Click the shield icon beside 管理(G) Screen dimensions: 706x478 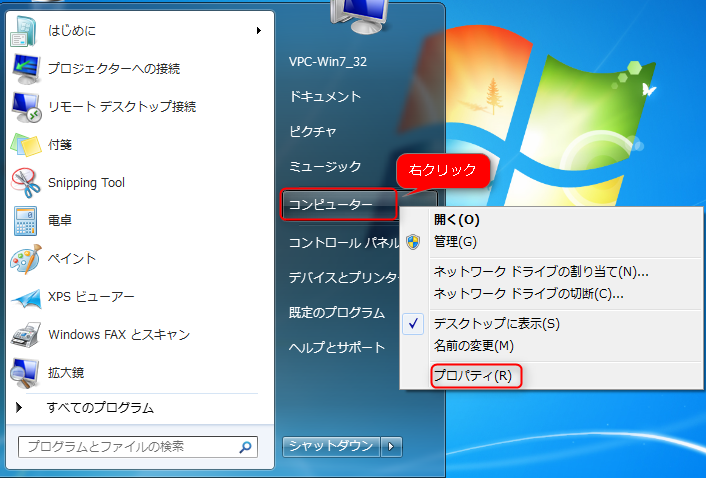[x=413, y=242]
